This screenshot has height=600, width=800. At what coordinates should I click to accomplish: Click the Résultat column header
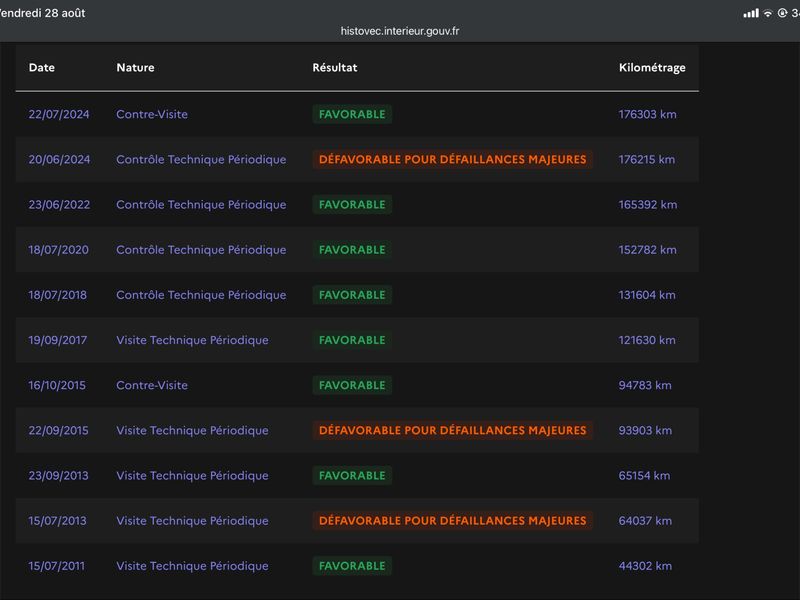[x=335, y=67]
